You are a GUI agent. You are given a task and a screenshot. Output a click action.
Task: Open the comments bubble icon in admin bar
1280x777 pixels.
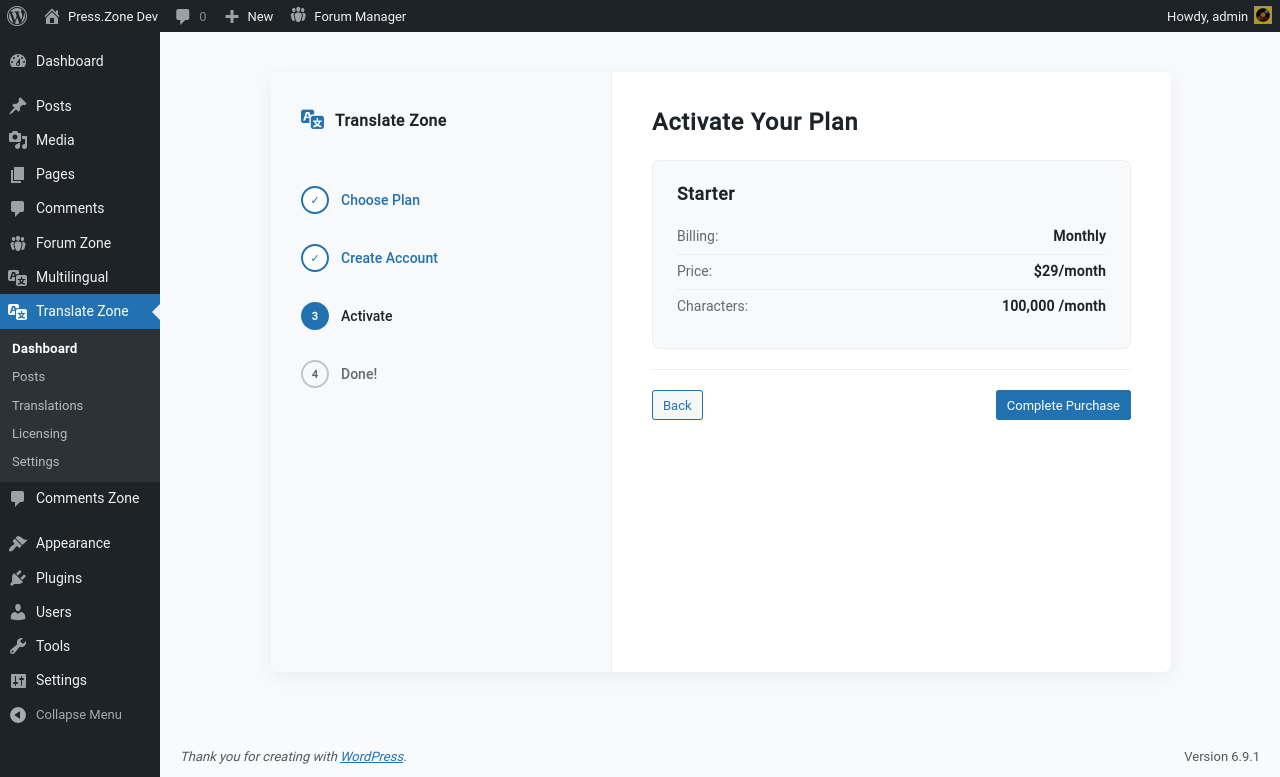point(183,16)
